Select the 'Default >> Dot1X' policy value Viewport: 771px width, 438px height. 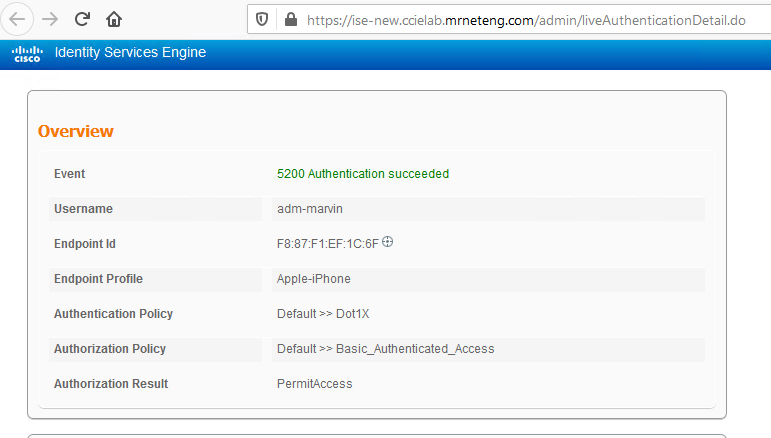[323, 314]
